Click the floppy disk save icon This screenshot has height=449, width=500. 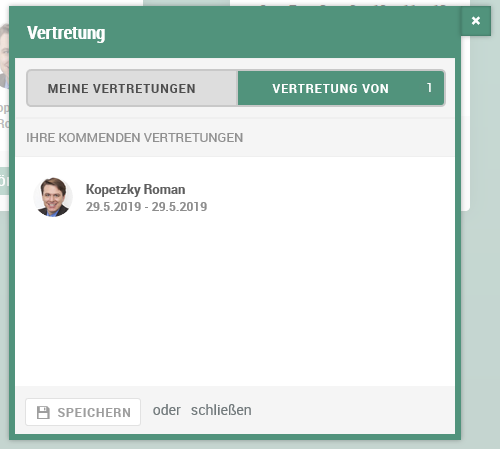tap(43, 412)
